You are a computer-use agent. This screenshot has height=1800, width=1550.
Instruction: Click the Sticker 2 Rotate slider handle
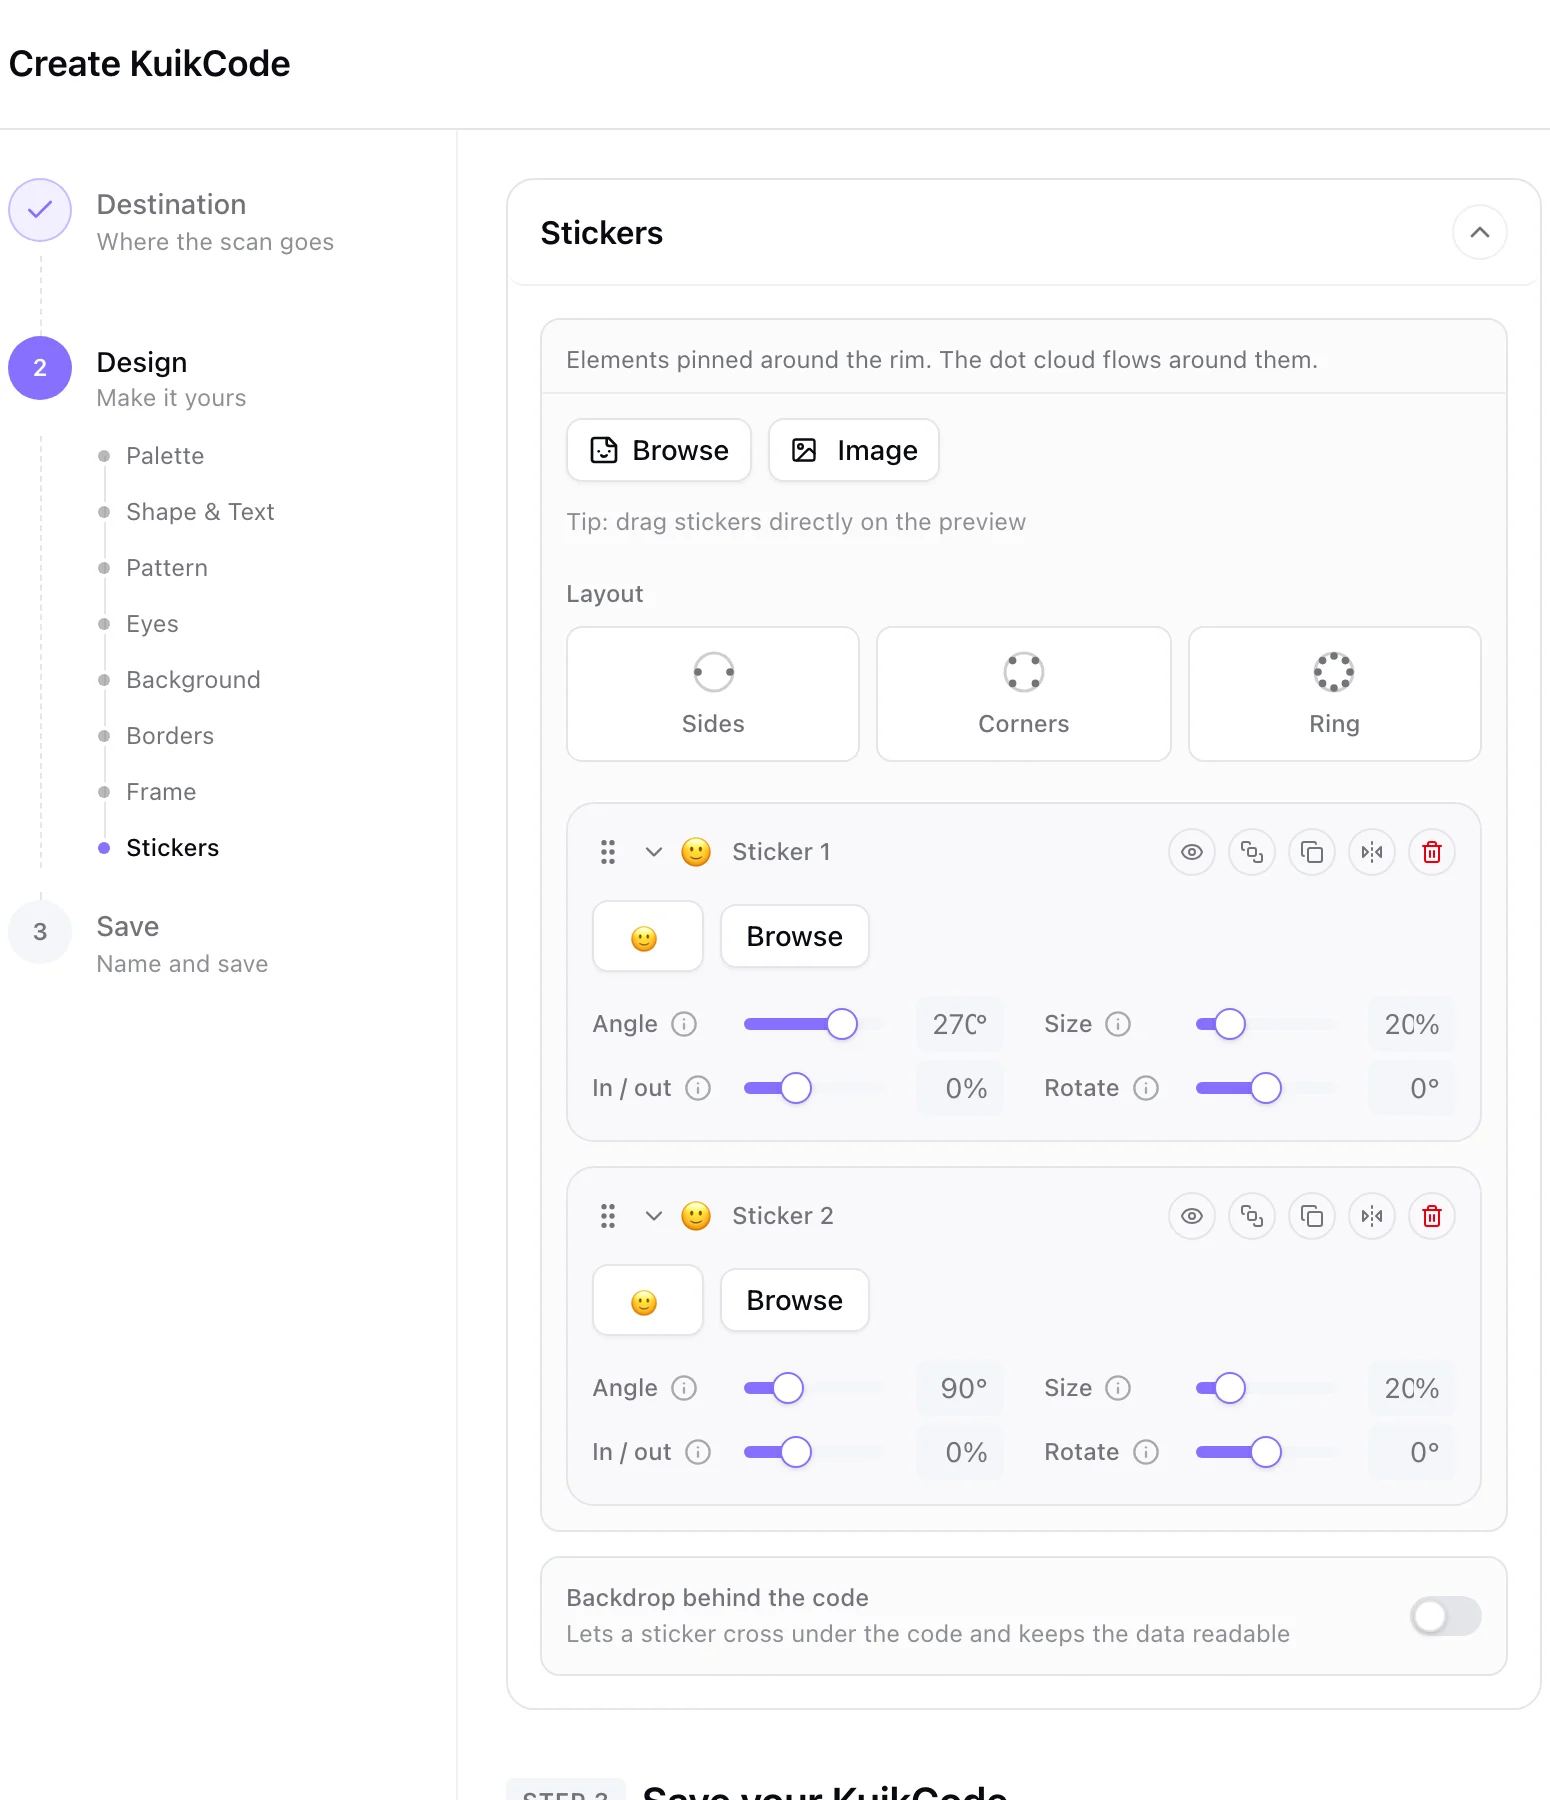pyautogui.click(x=1266, y=1452)
